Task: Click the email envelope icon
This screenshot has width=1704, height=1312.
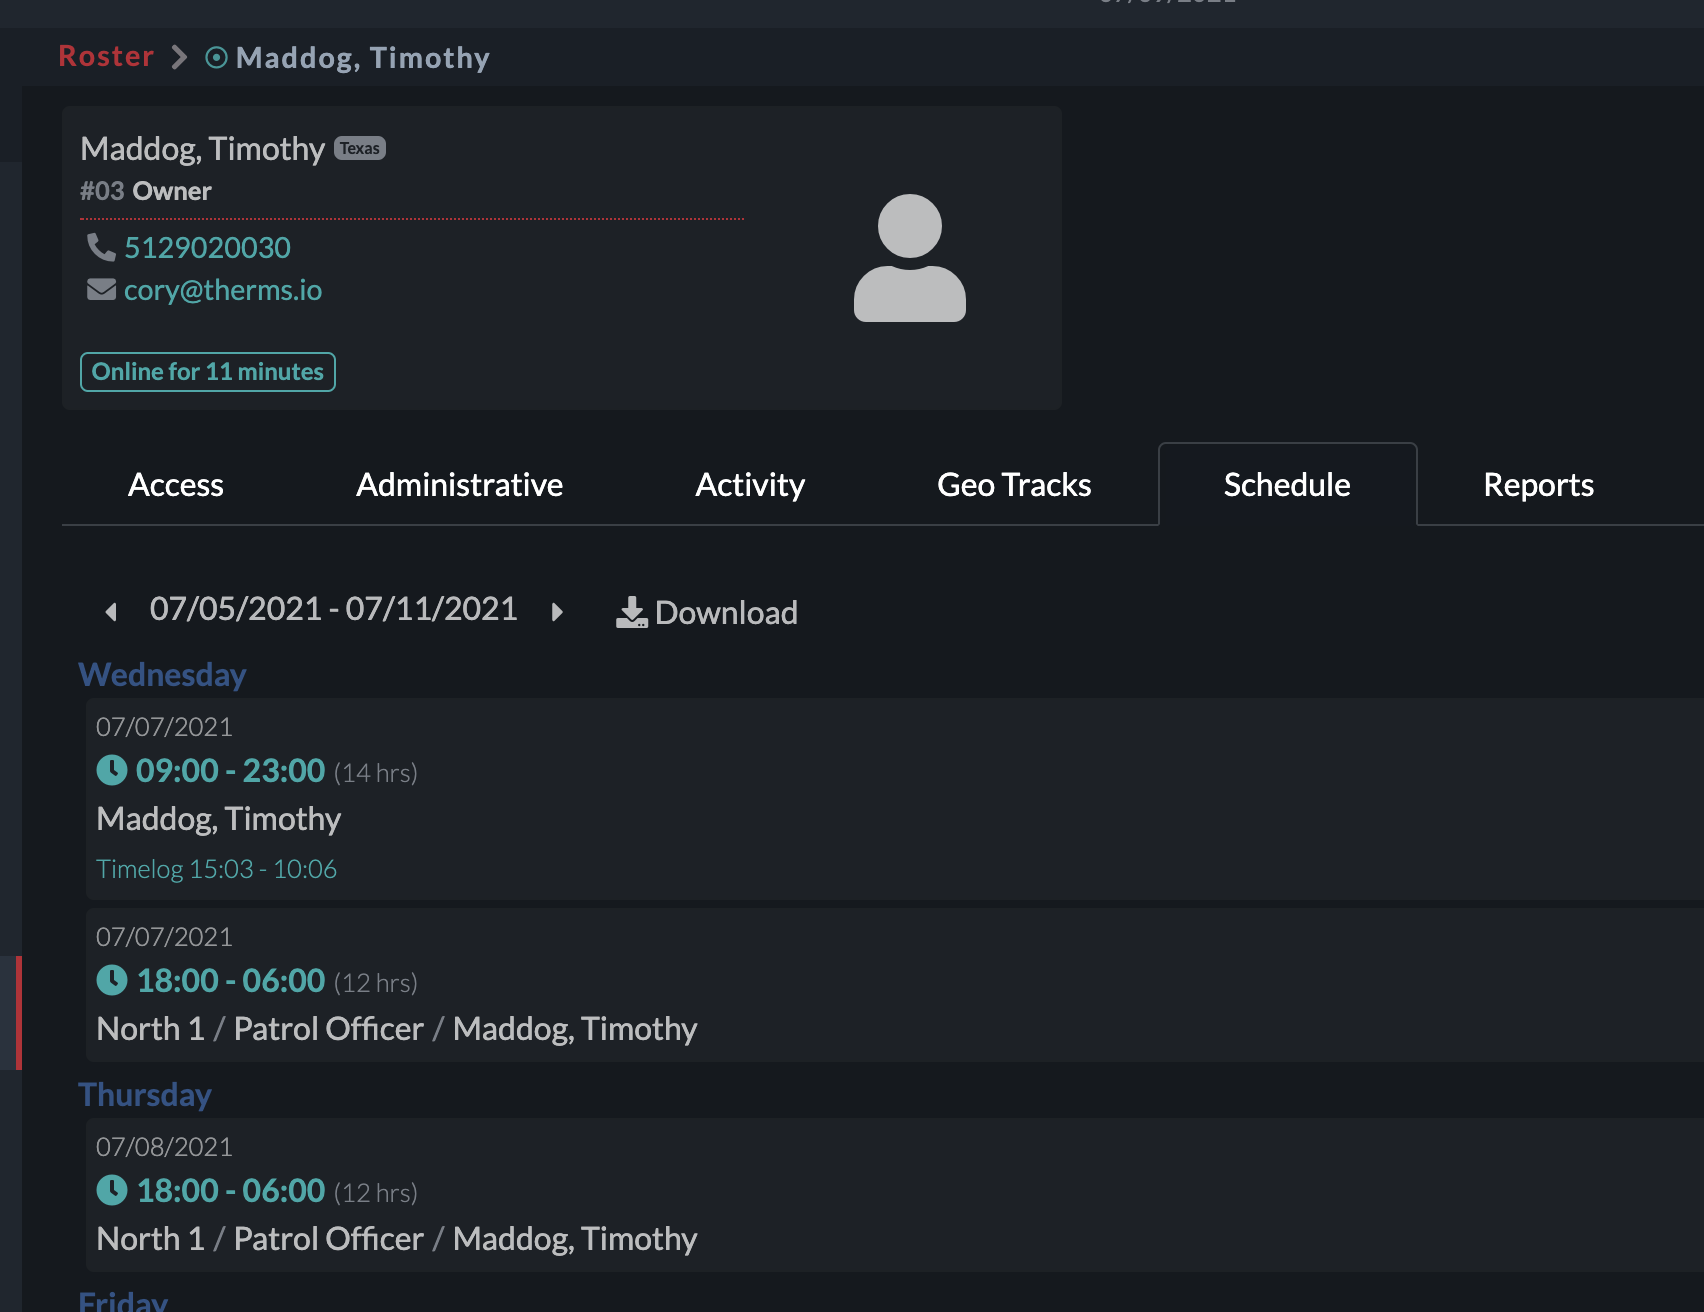Action: (x=102, y=289)
